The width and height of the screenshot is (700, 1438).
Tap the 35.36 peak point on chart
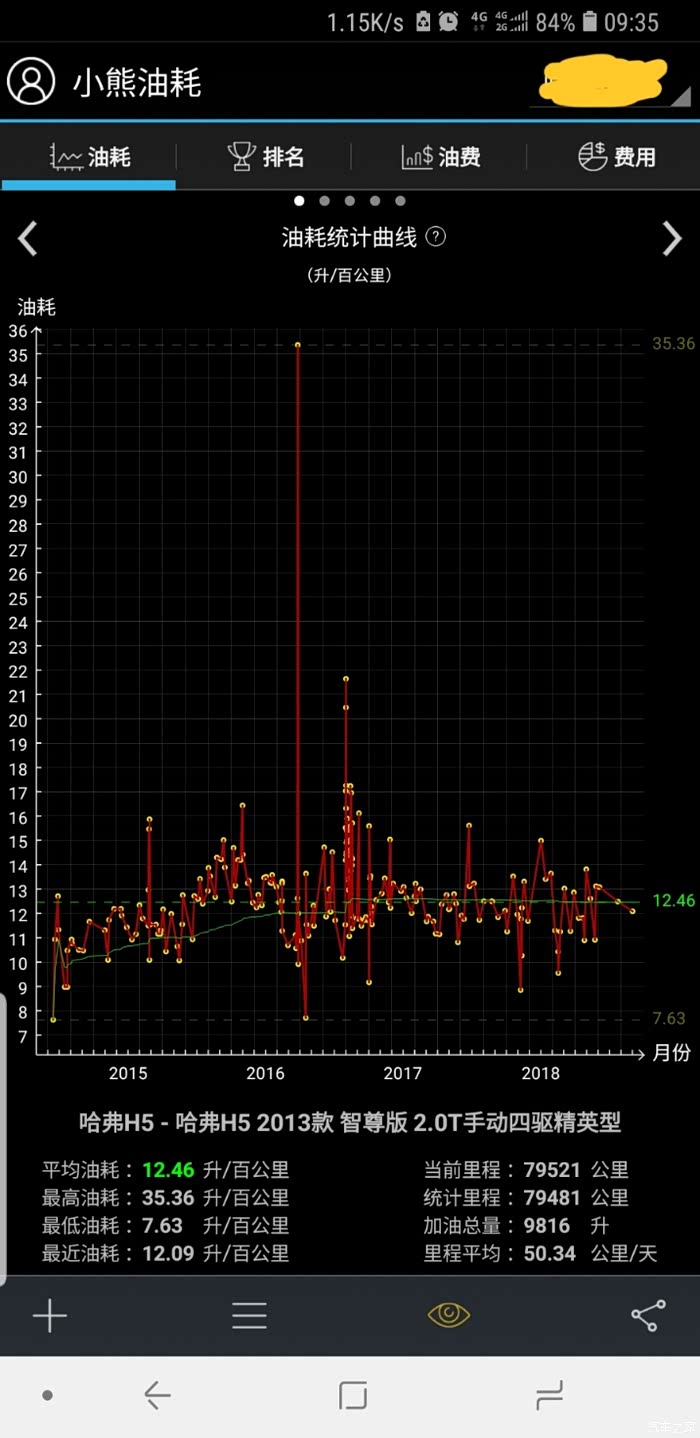pyautogui.click(x=298, y=345)
